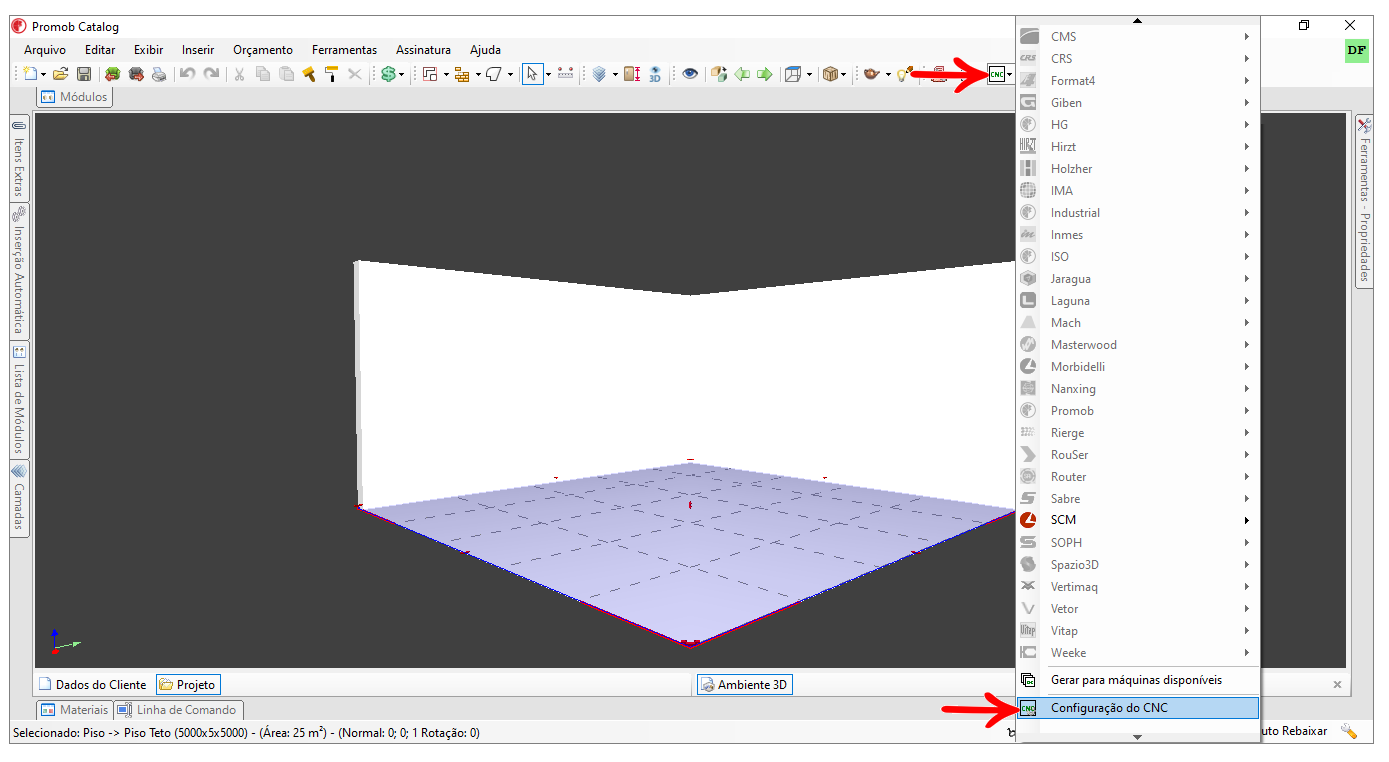1389x762 pixels.
Task: Open the Arquivo menu
Action: 45,50
